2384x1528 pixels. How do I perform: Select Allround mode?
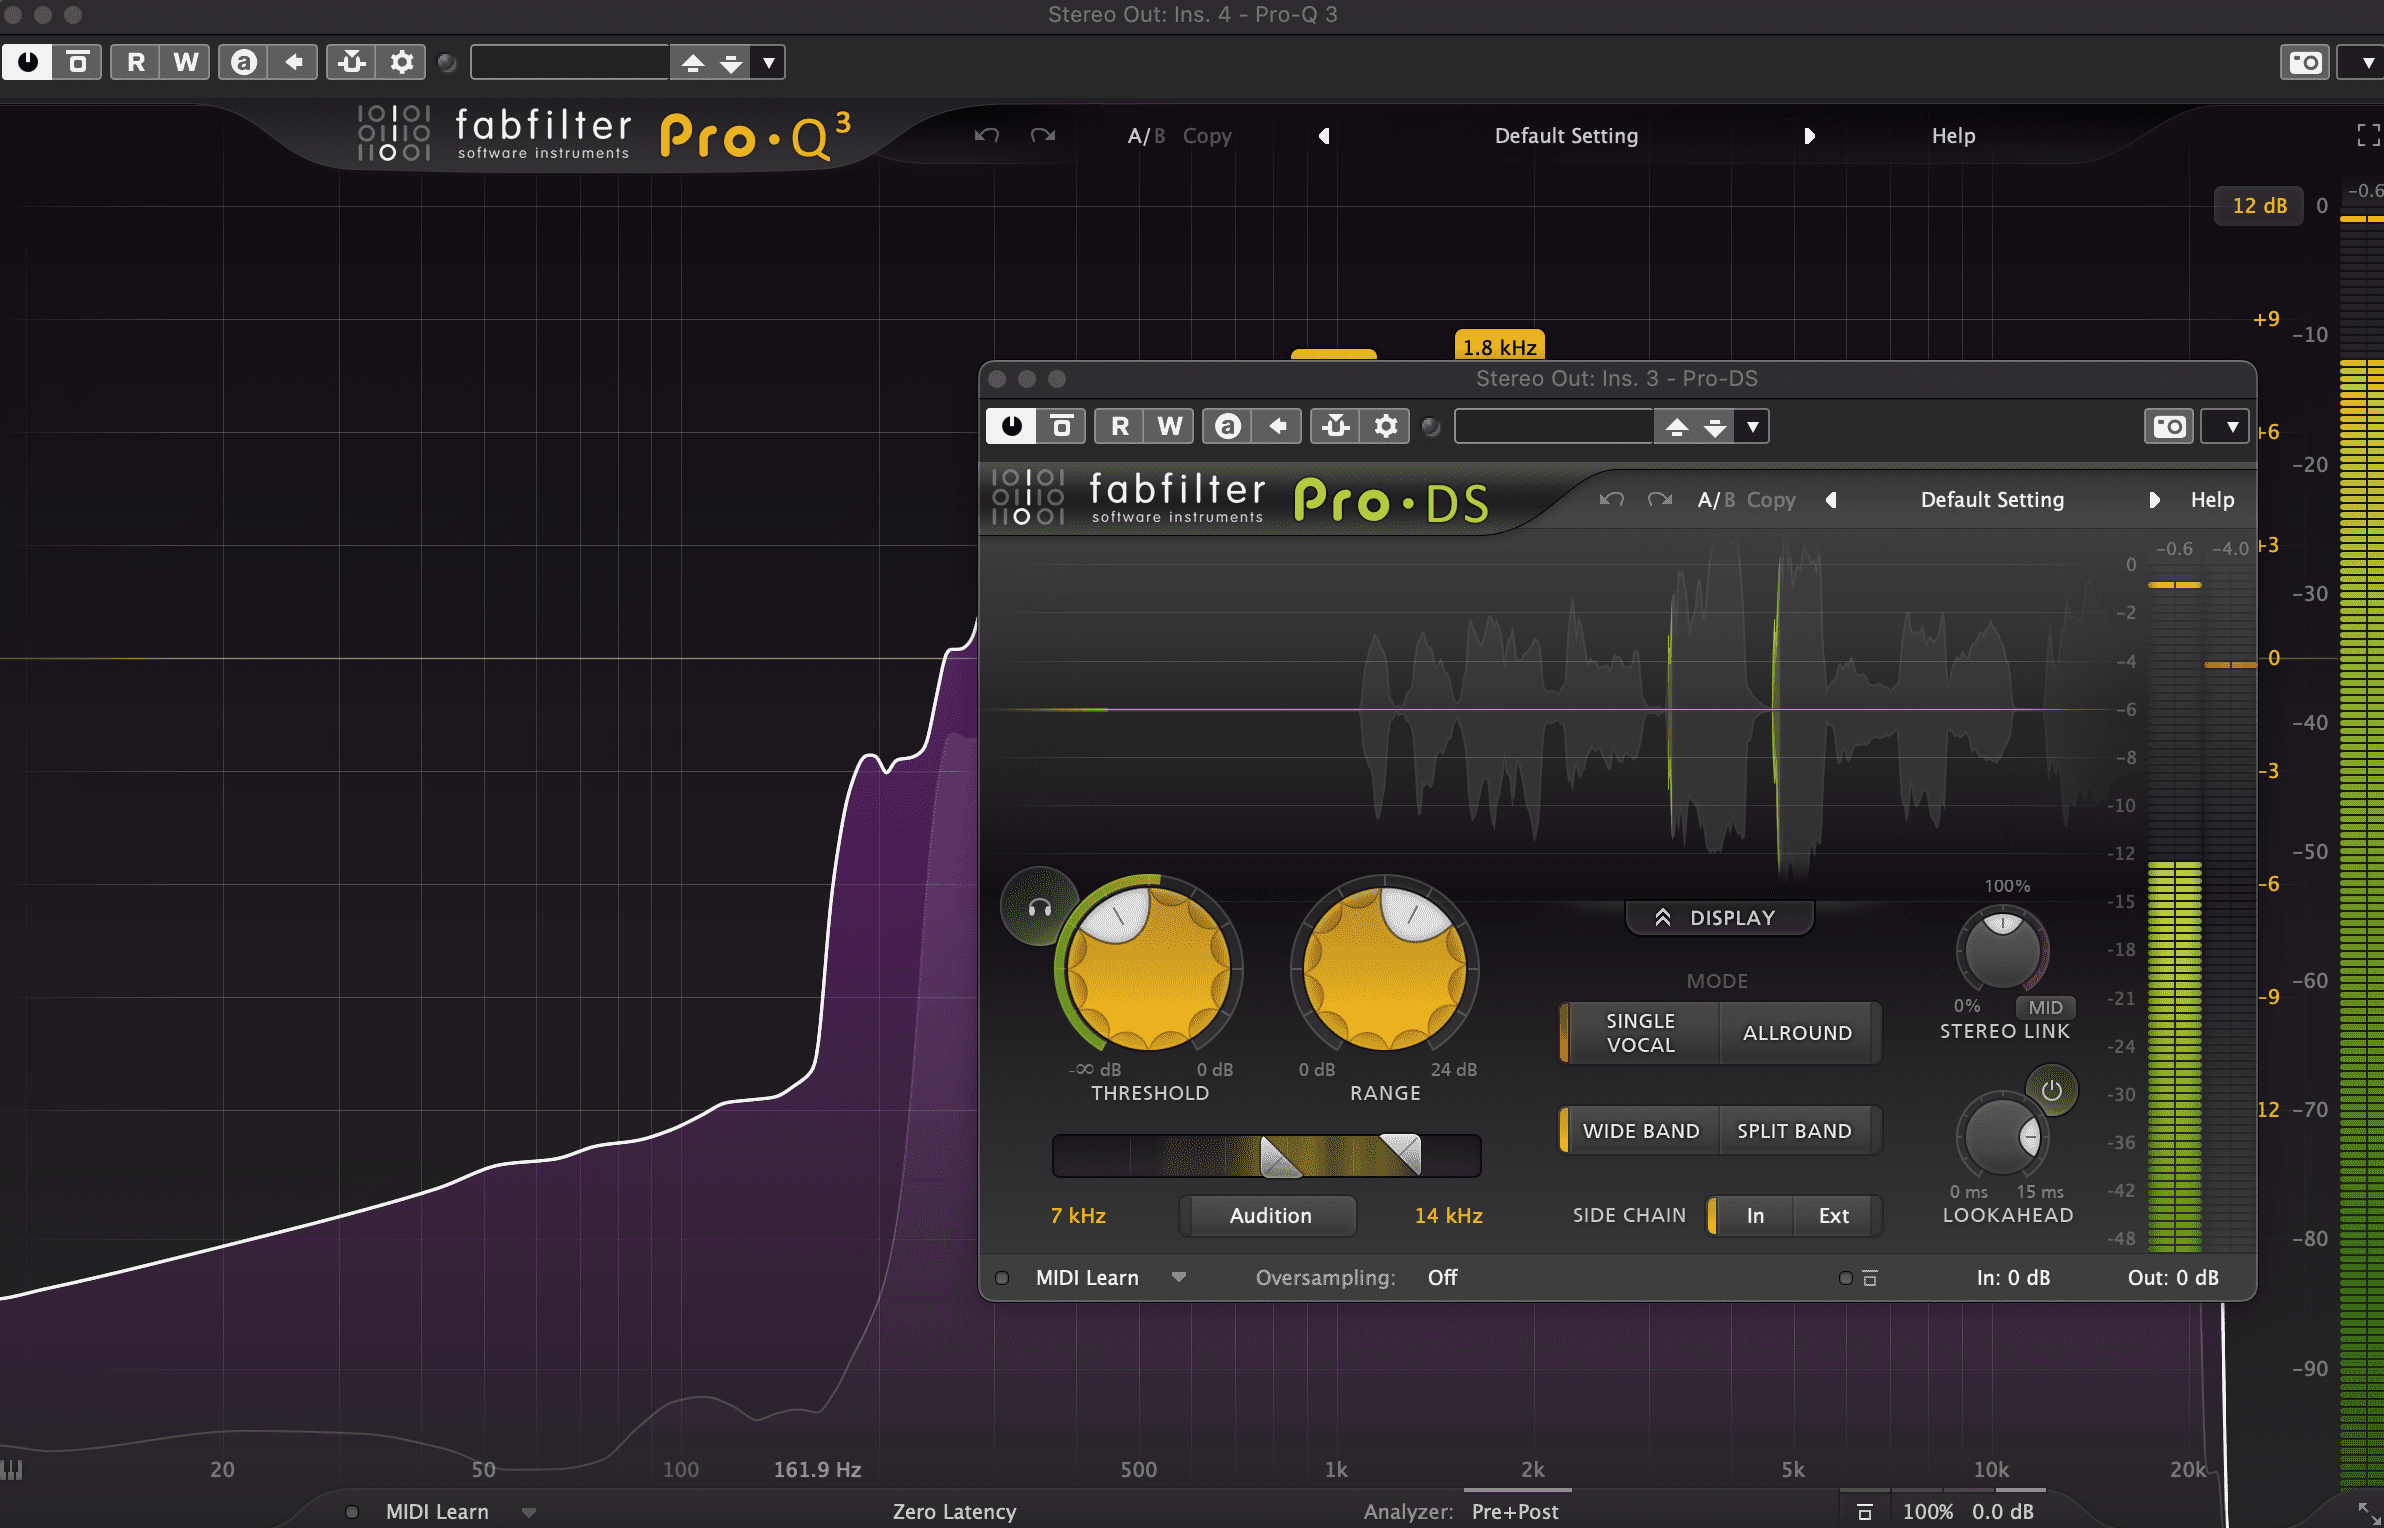[1797, 1032]
